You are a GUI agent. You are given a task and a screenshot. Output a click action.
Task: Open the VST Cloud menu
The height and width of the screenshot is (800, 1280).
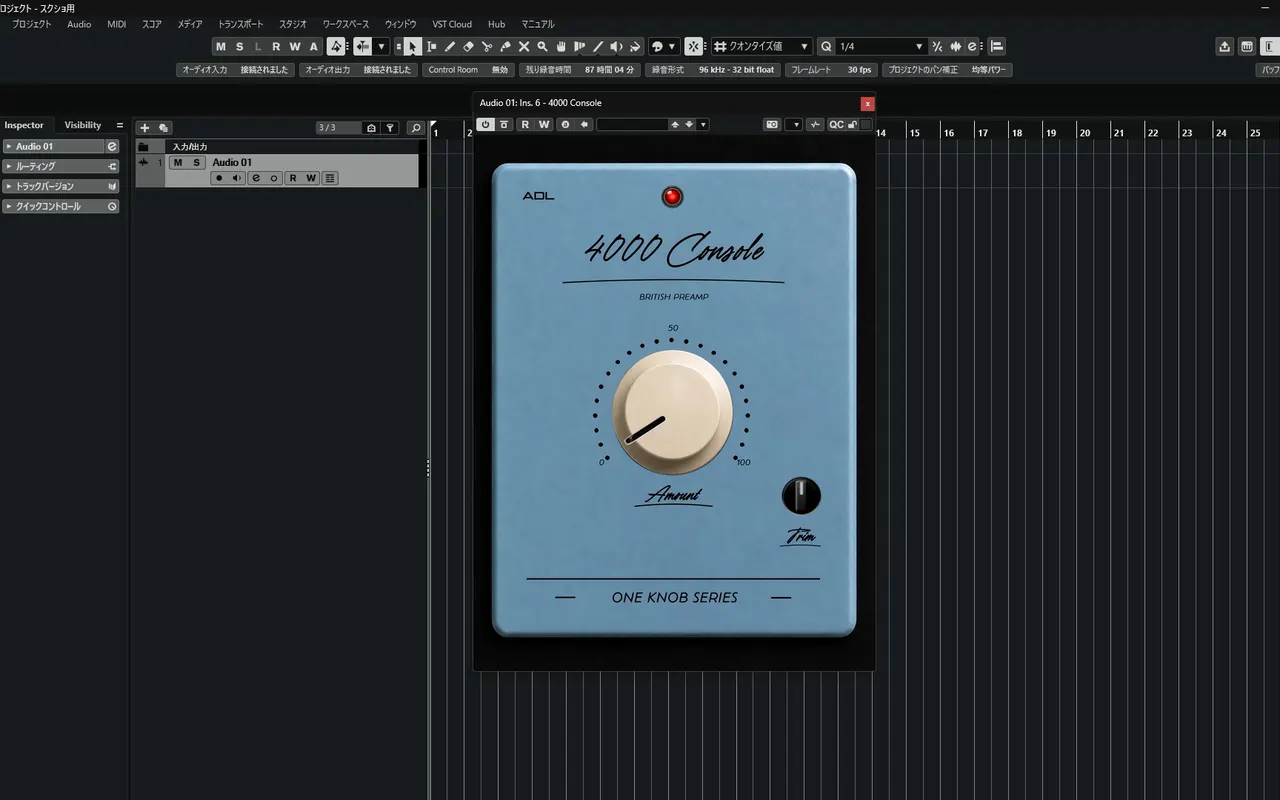tap(452, 24)
